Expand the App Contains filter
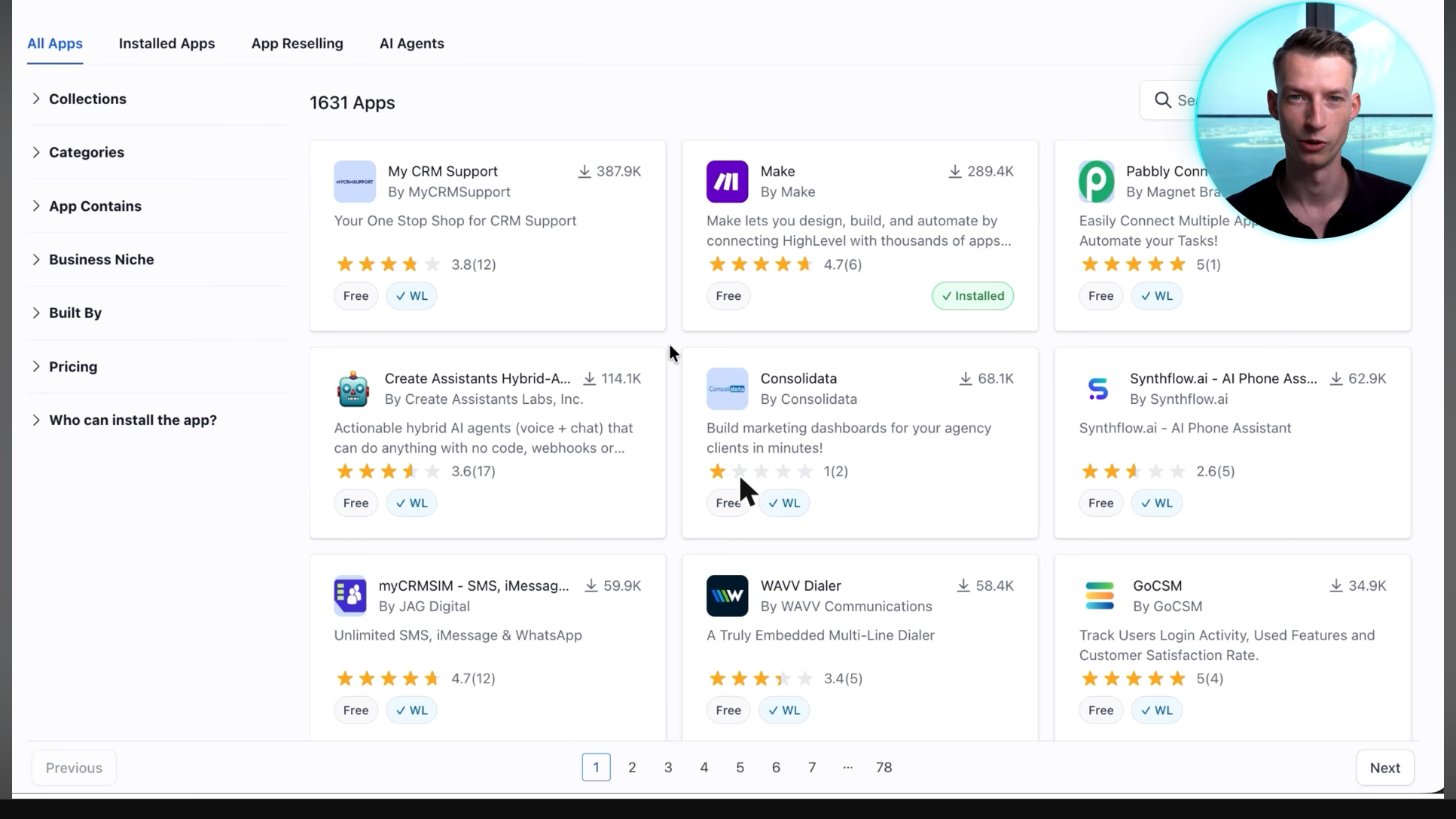The height and width of the screenshot is (819, 1456). [160, 206]
